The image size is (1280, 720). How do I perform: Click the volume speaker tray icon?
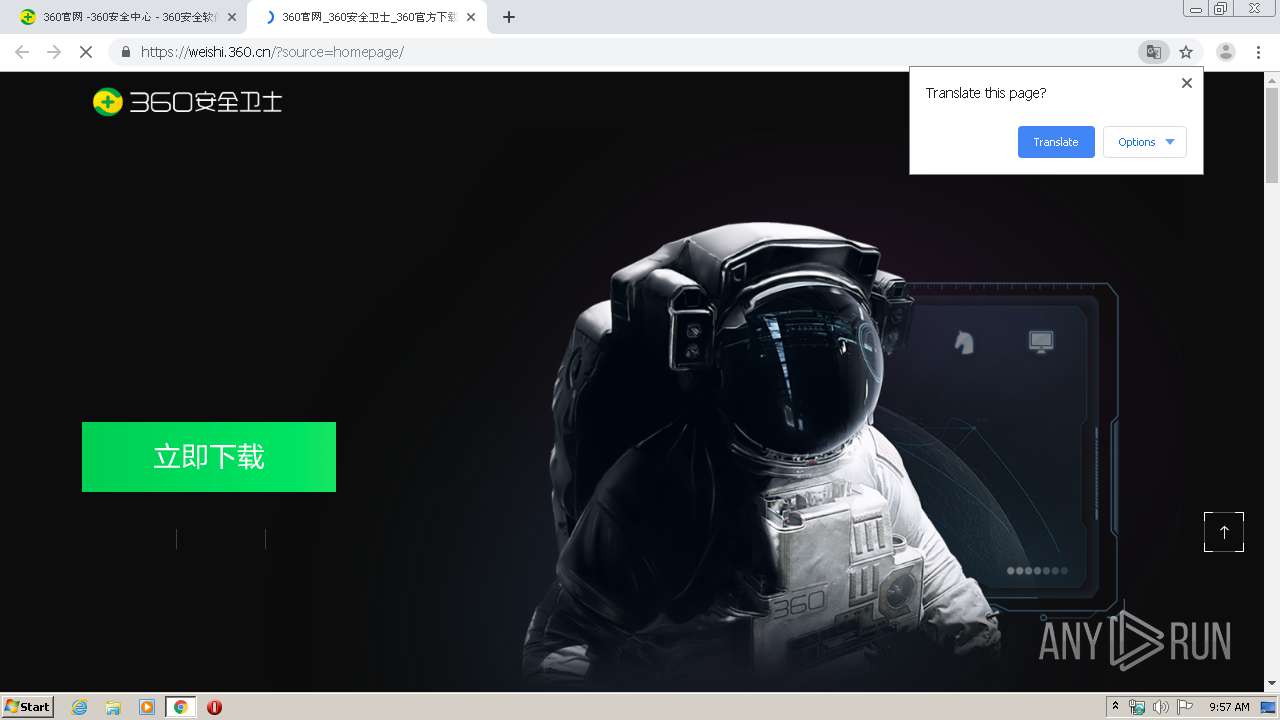1160,707
